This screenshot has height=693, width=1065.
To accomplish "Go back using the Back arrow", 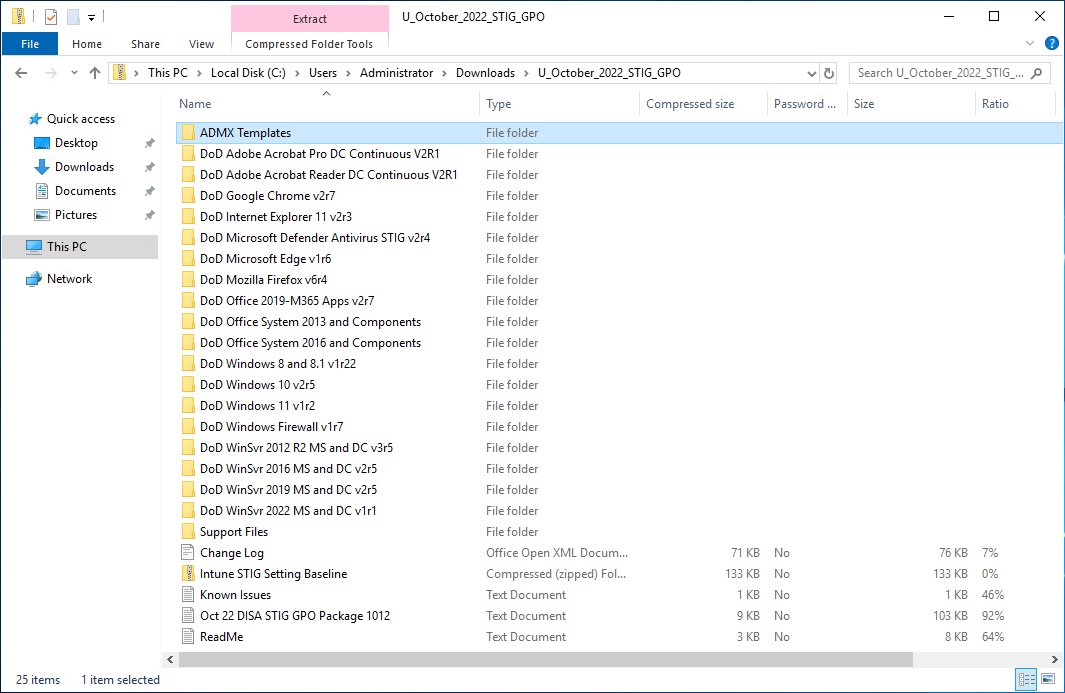I will coord(22,73).
